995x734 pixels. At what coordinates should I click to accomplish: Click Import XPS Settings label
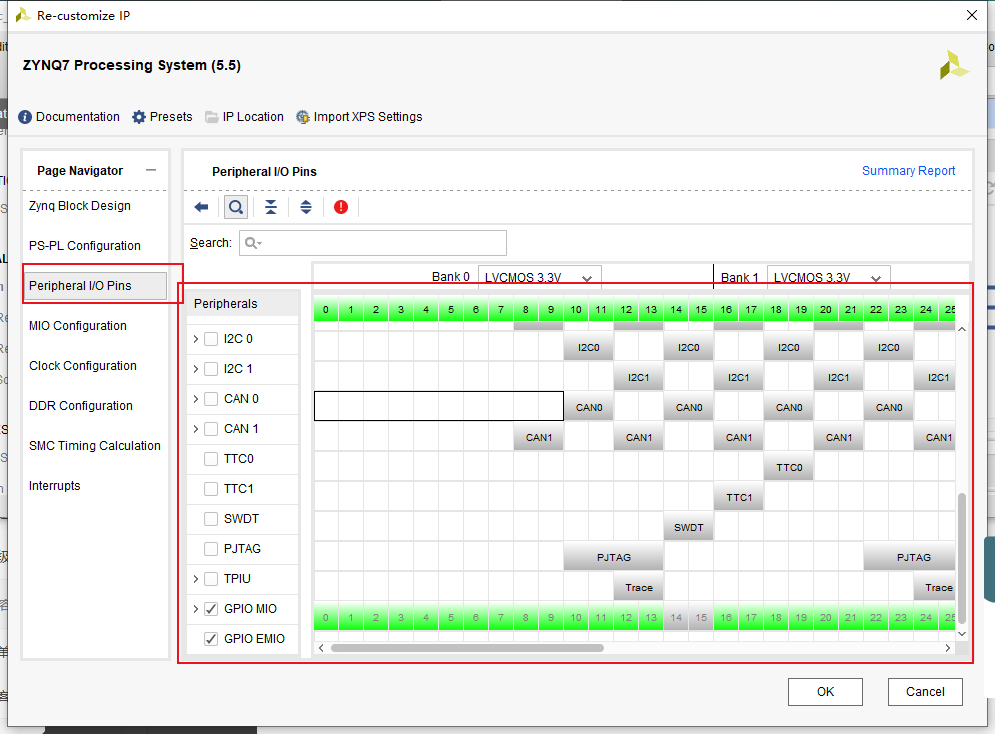click(x=368, y=117)
